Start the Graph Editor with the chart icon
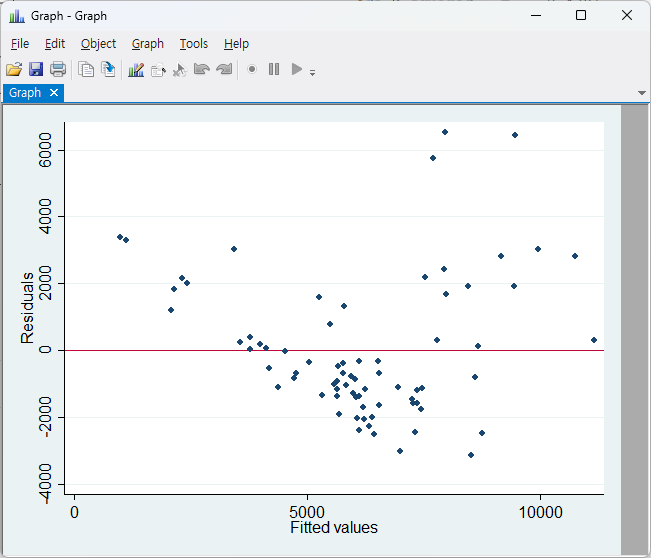The height and width of the screenshot is (558, 651). point(137,70)
